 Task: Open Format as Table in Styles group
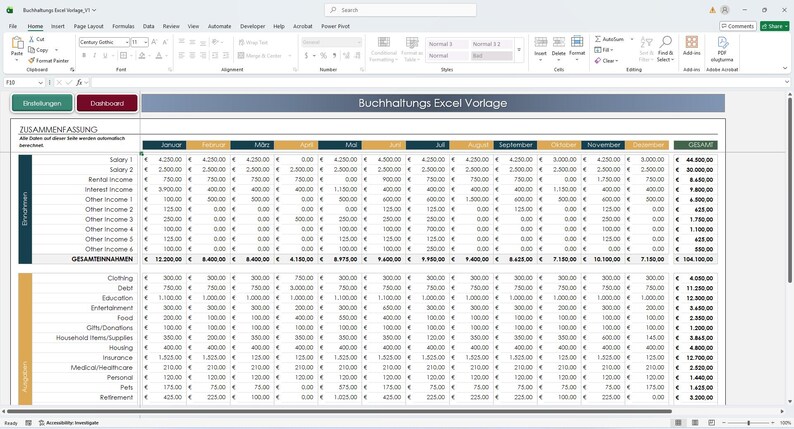point(412,49)
